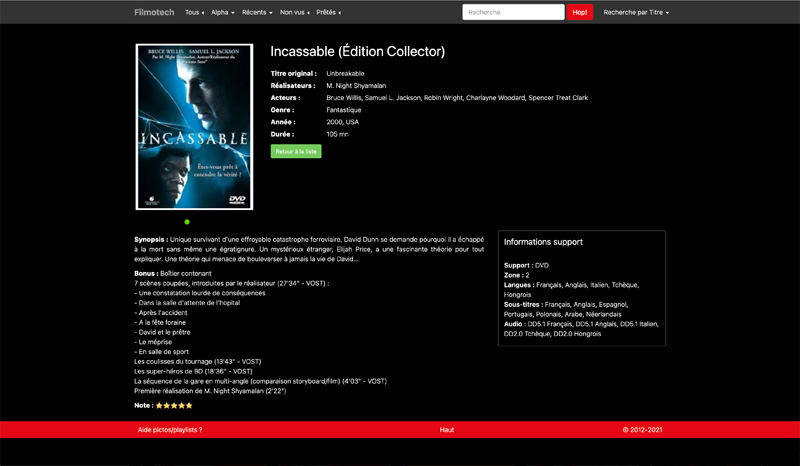Click the Synopsis label
This screenshot has height=466, width=800.
pyautogui.click(x=151, y=239)
